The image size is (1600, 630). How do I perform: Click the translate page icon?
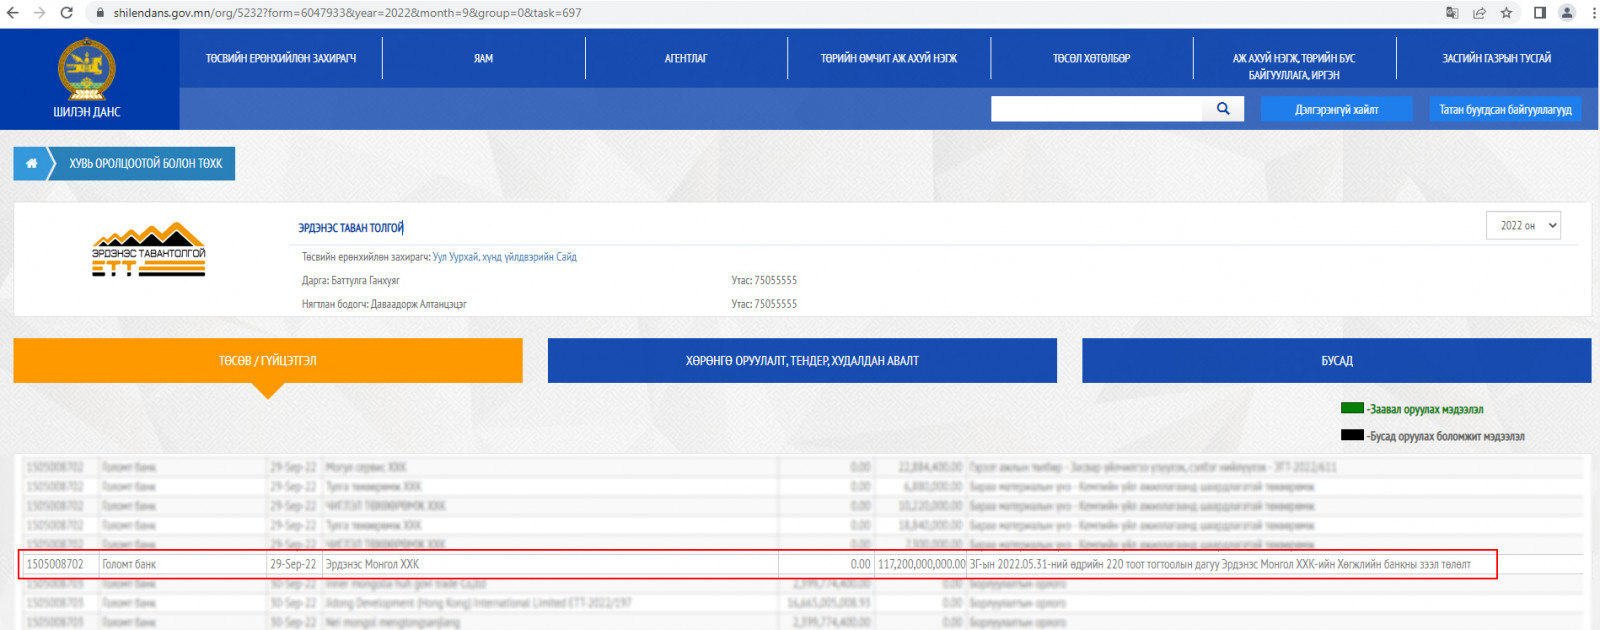point(1452,13)
